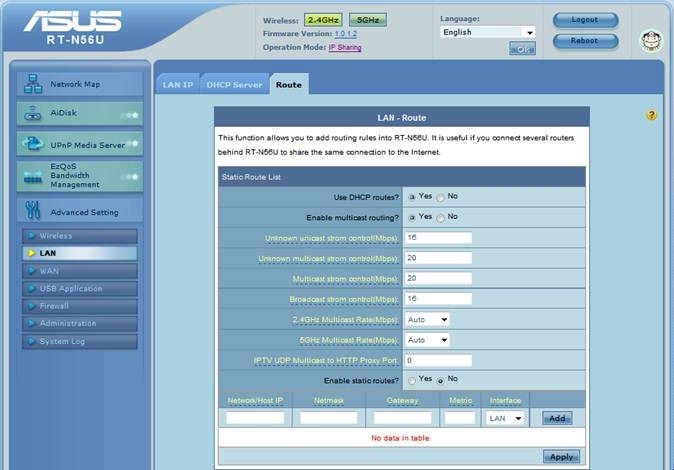The image size is (674, 470).
Task: Select Yes for Enable static routes
Action: pos(412,380)
